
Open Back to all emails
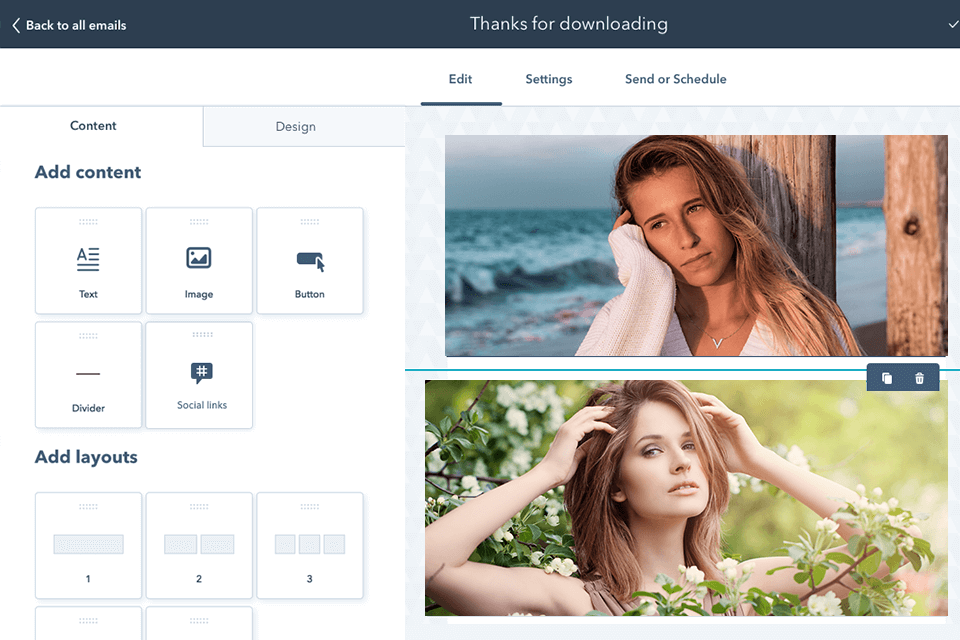pos(68,24)
